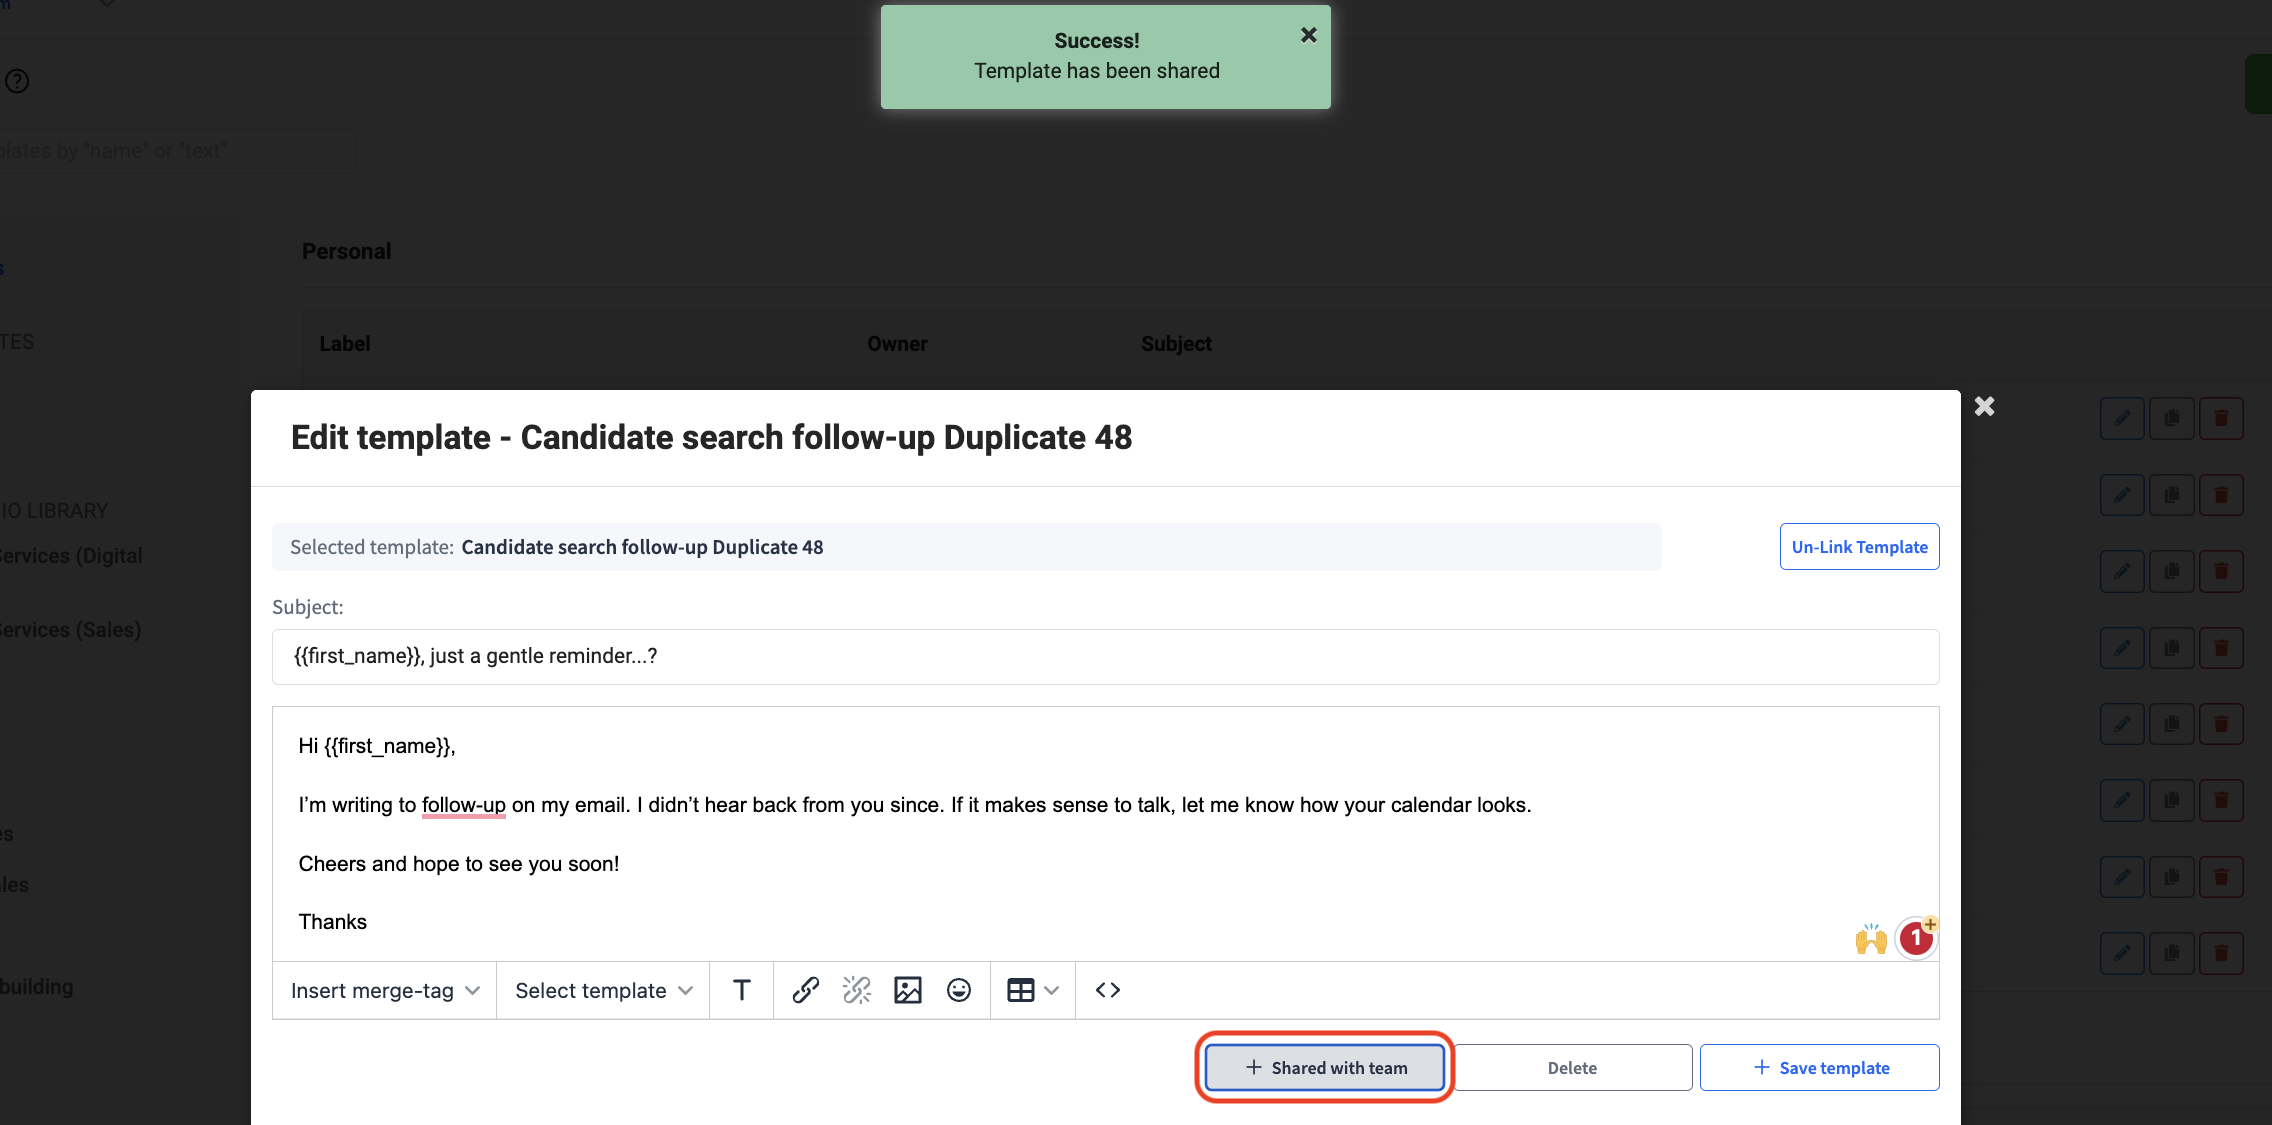The width and height of the screenshot is (2272, 1125).
Task: Click the remove link icon
Action: [857, 990]
